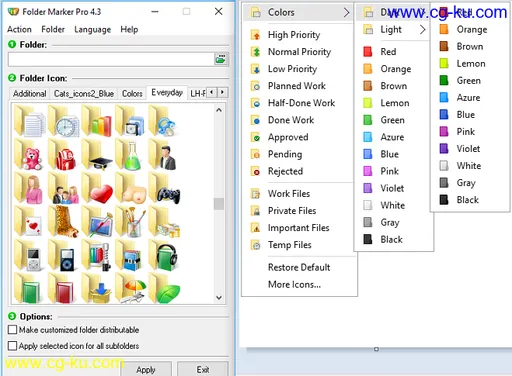Expand the Colors submenu arrow
Image resolution: width=512 pixels, height=376 pixels.
(x=347, y=13)
